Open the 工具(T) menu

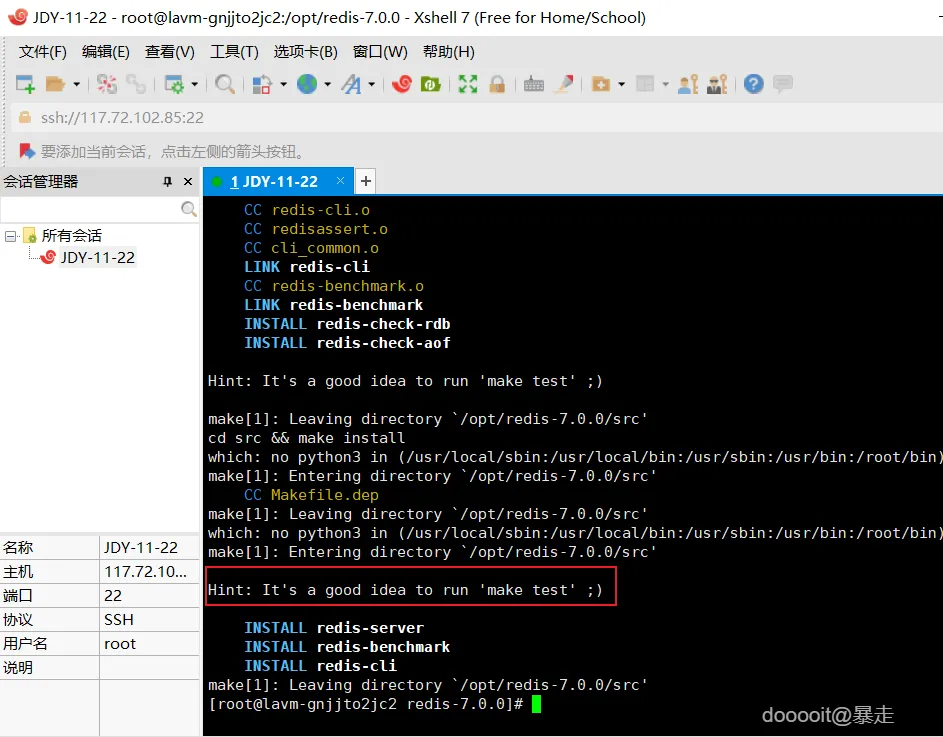pos(234,52)
